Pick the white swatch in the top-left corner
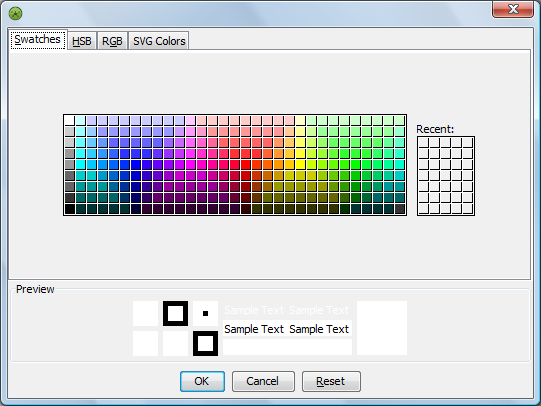 point(69,120)
